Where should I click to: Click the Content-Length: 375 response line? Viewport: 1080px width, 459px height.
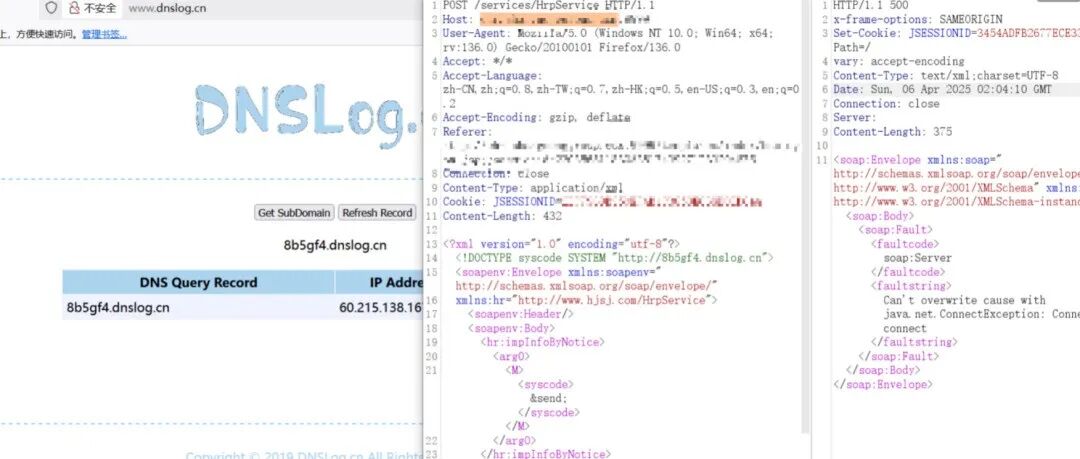893,132
